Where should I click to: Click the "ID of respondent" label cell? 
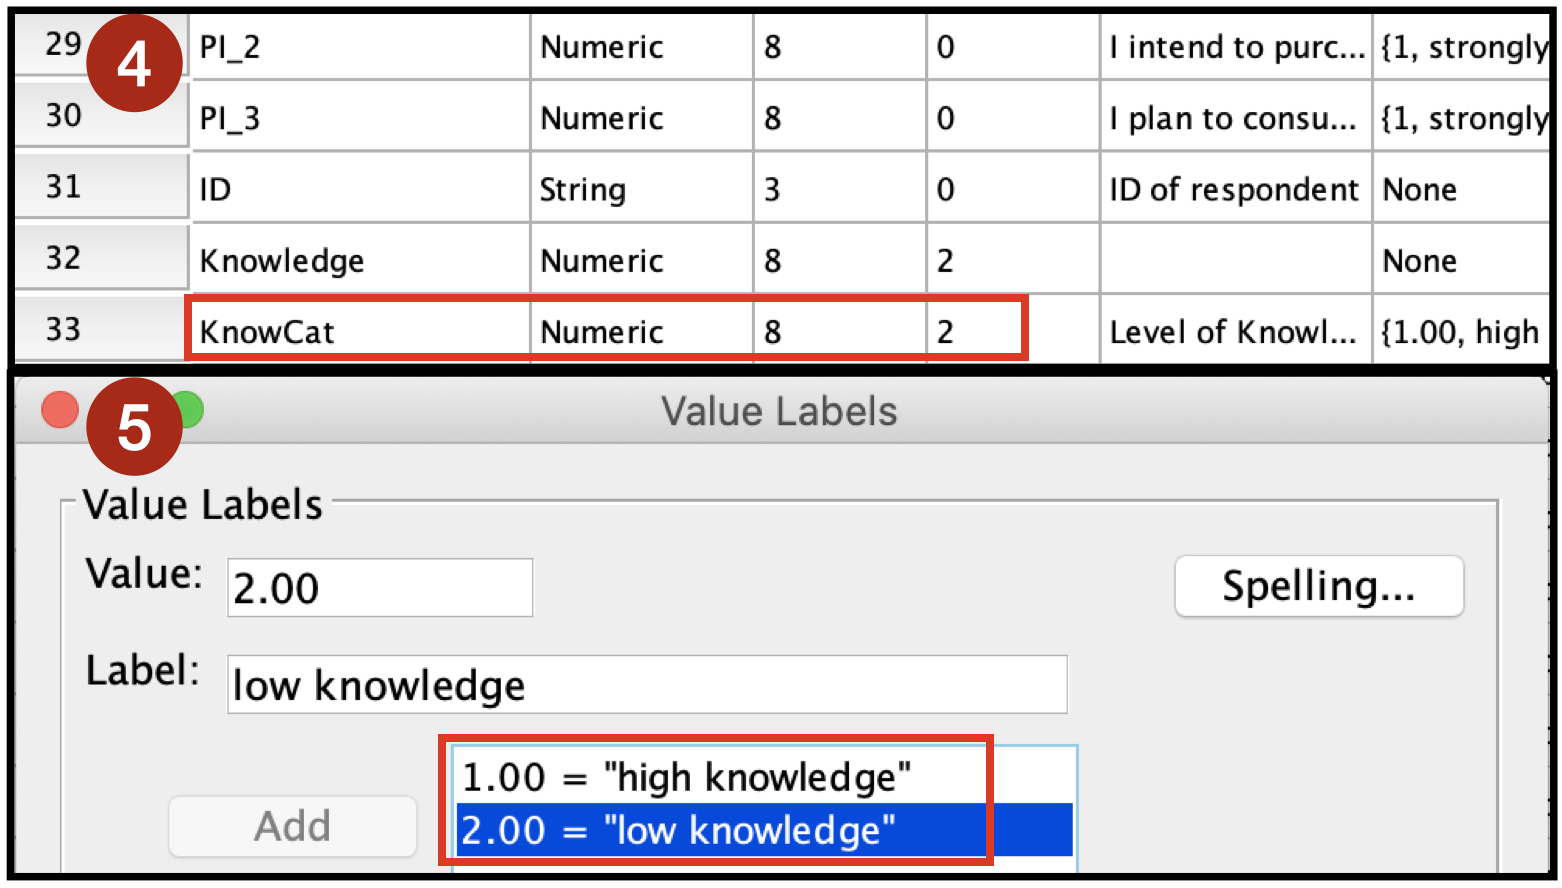coord(1234,188)
